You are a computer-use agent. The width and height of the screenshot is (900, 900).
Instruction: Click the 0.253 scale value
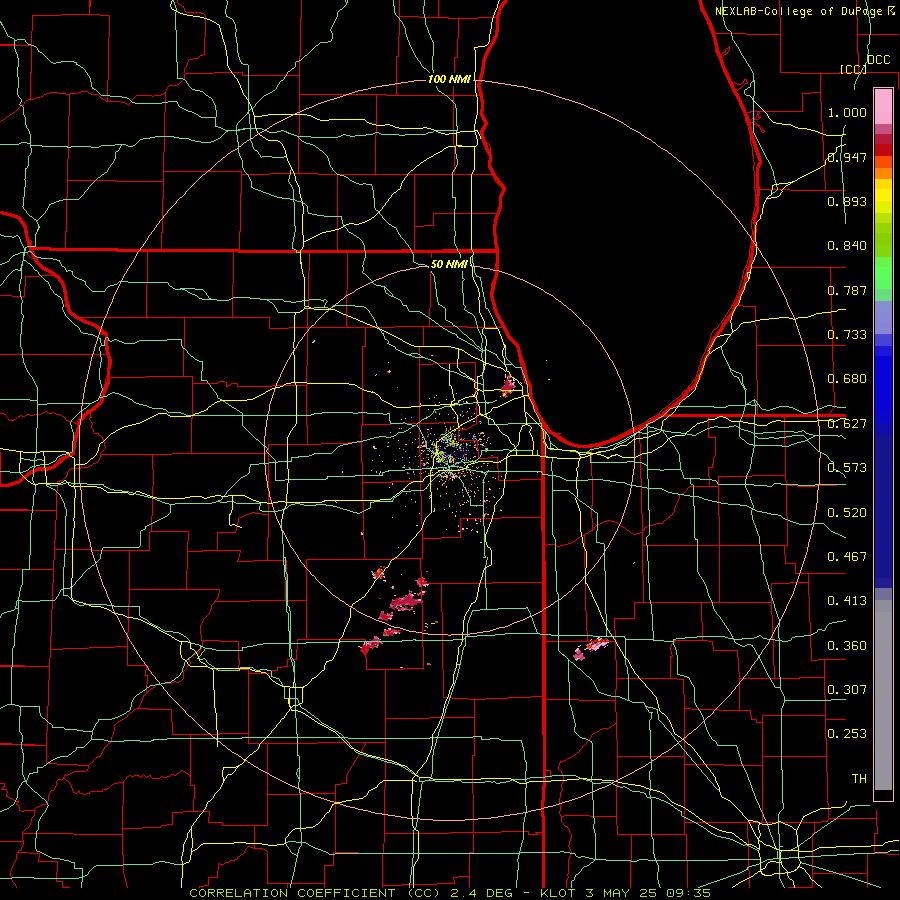[x=847, y=734]
